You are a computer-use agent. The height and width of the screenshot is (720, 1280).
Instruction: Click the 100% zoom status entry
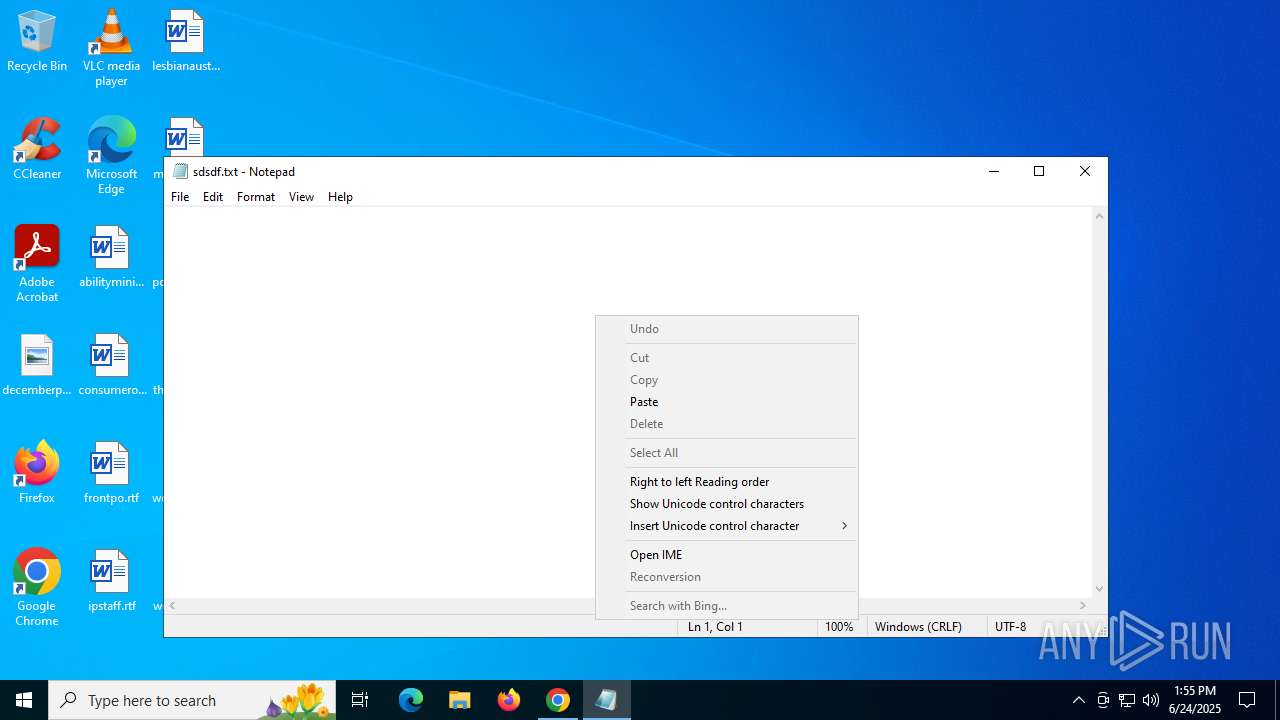tap(839, 627)
